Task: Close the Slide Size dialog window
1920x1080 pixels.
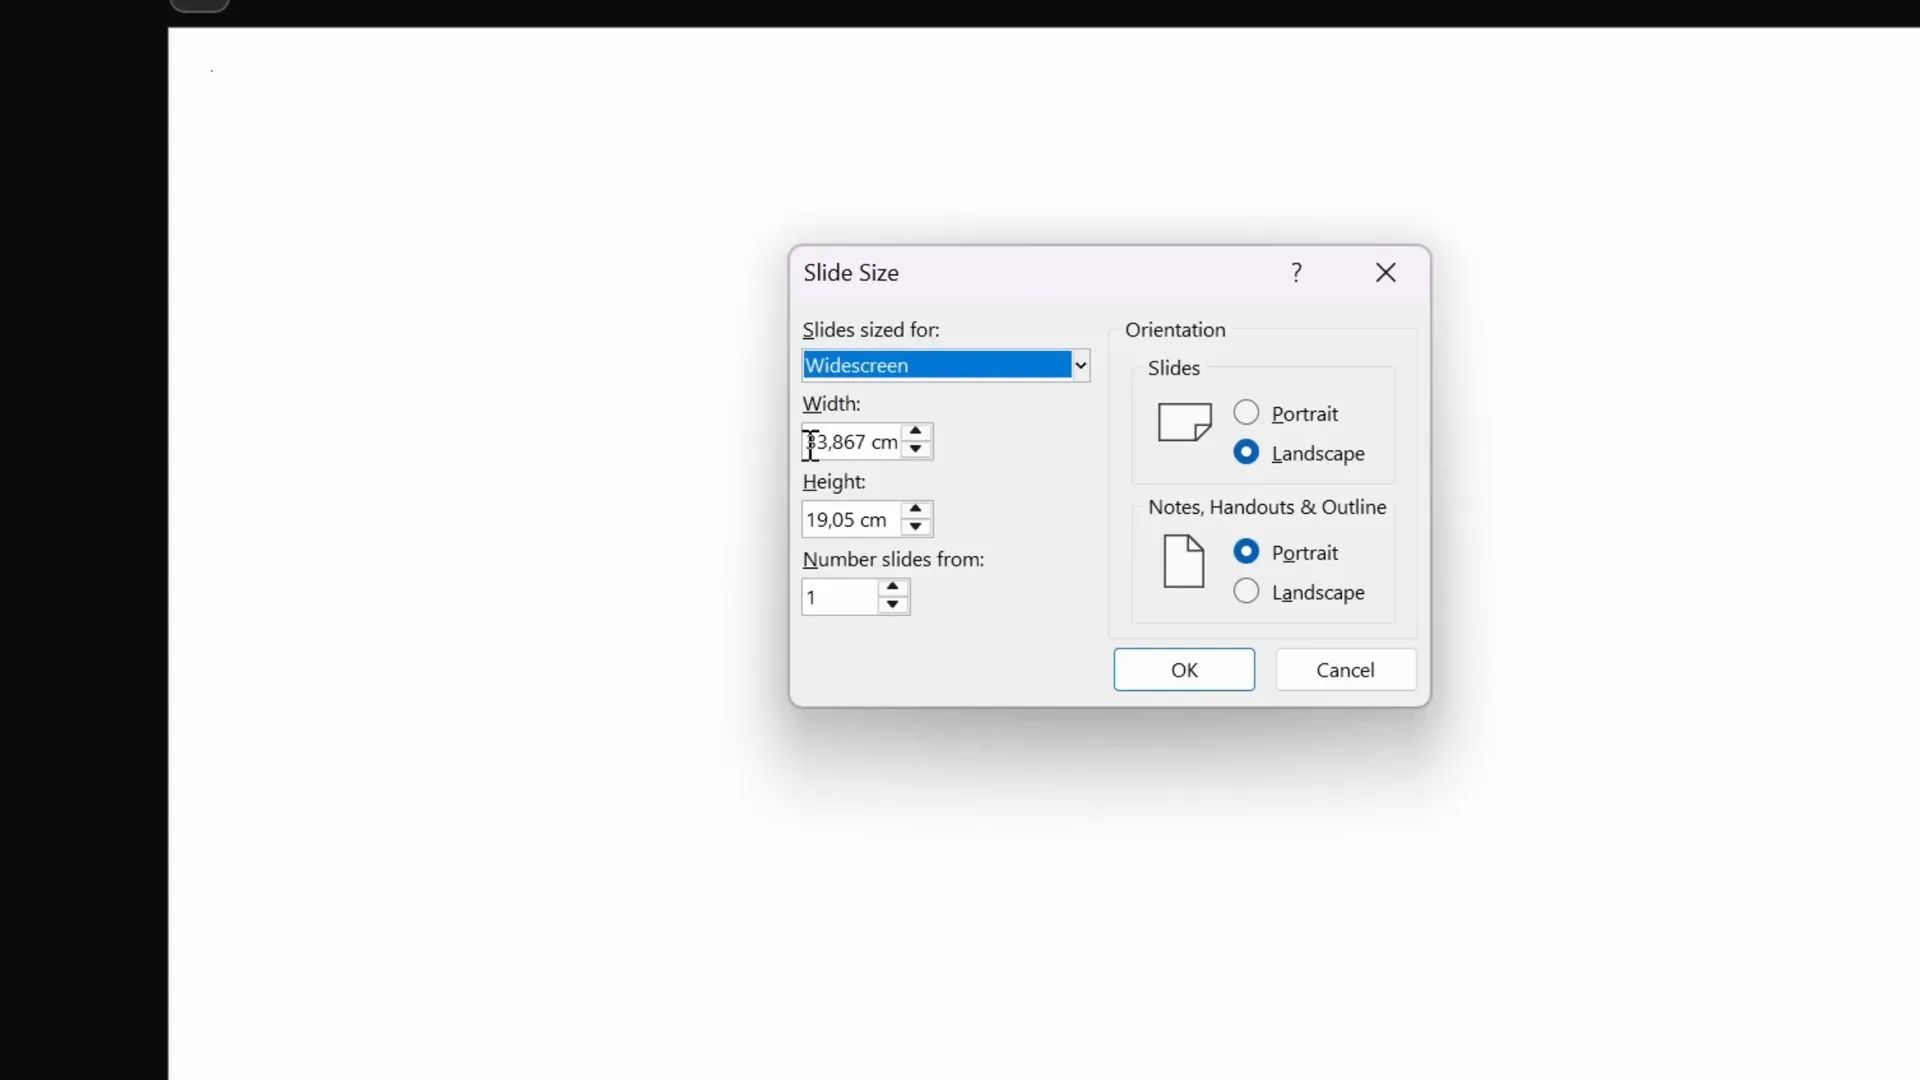Action: point(1386,272)
